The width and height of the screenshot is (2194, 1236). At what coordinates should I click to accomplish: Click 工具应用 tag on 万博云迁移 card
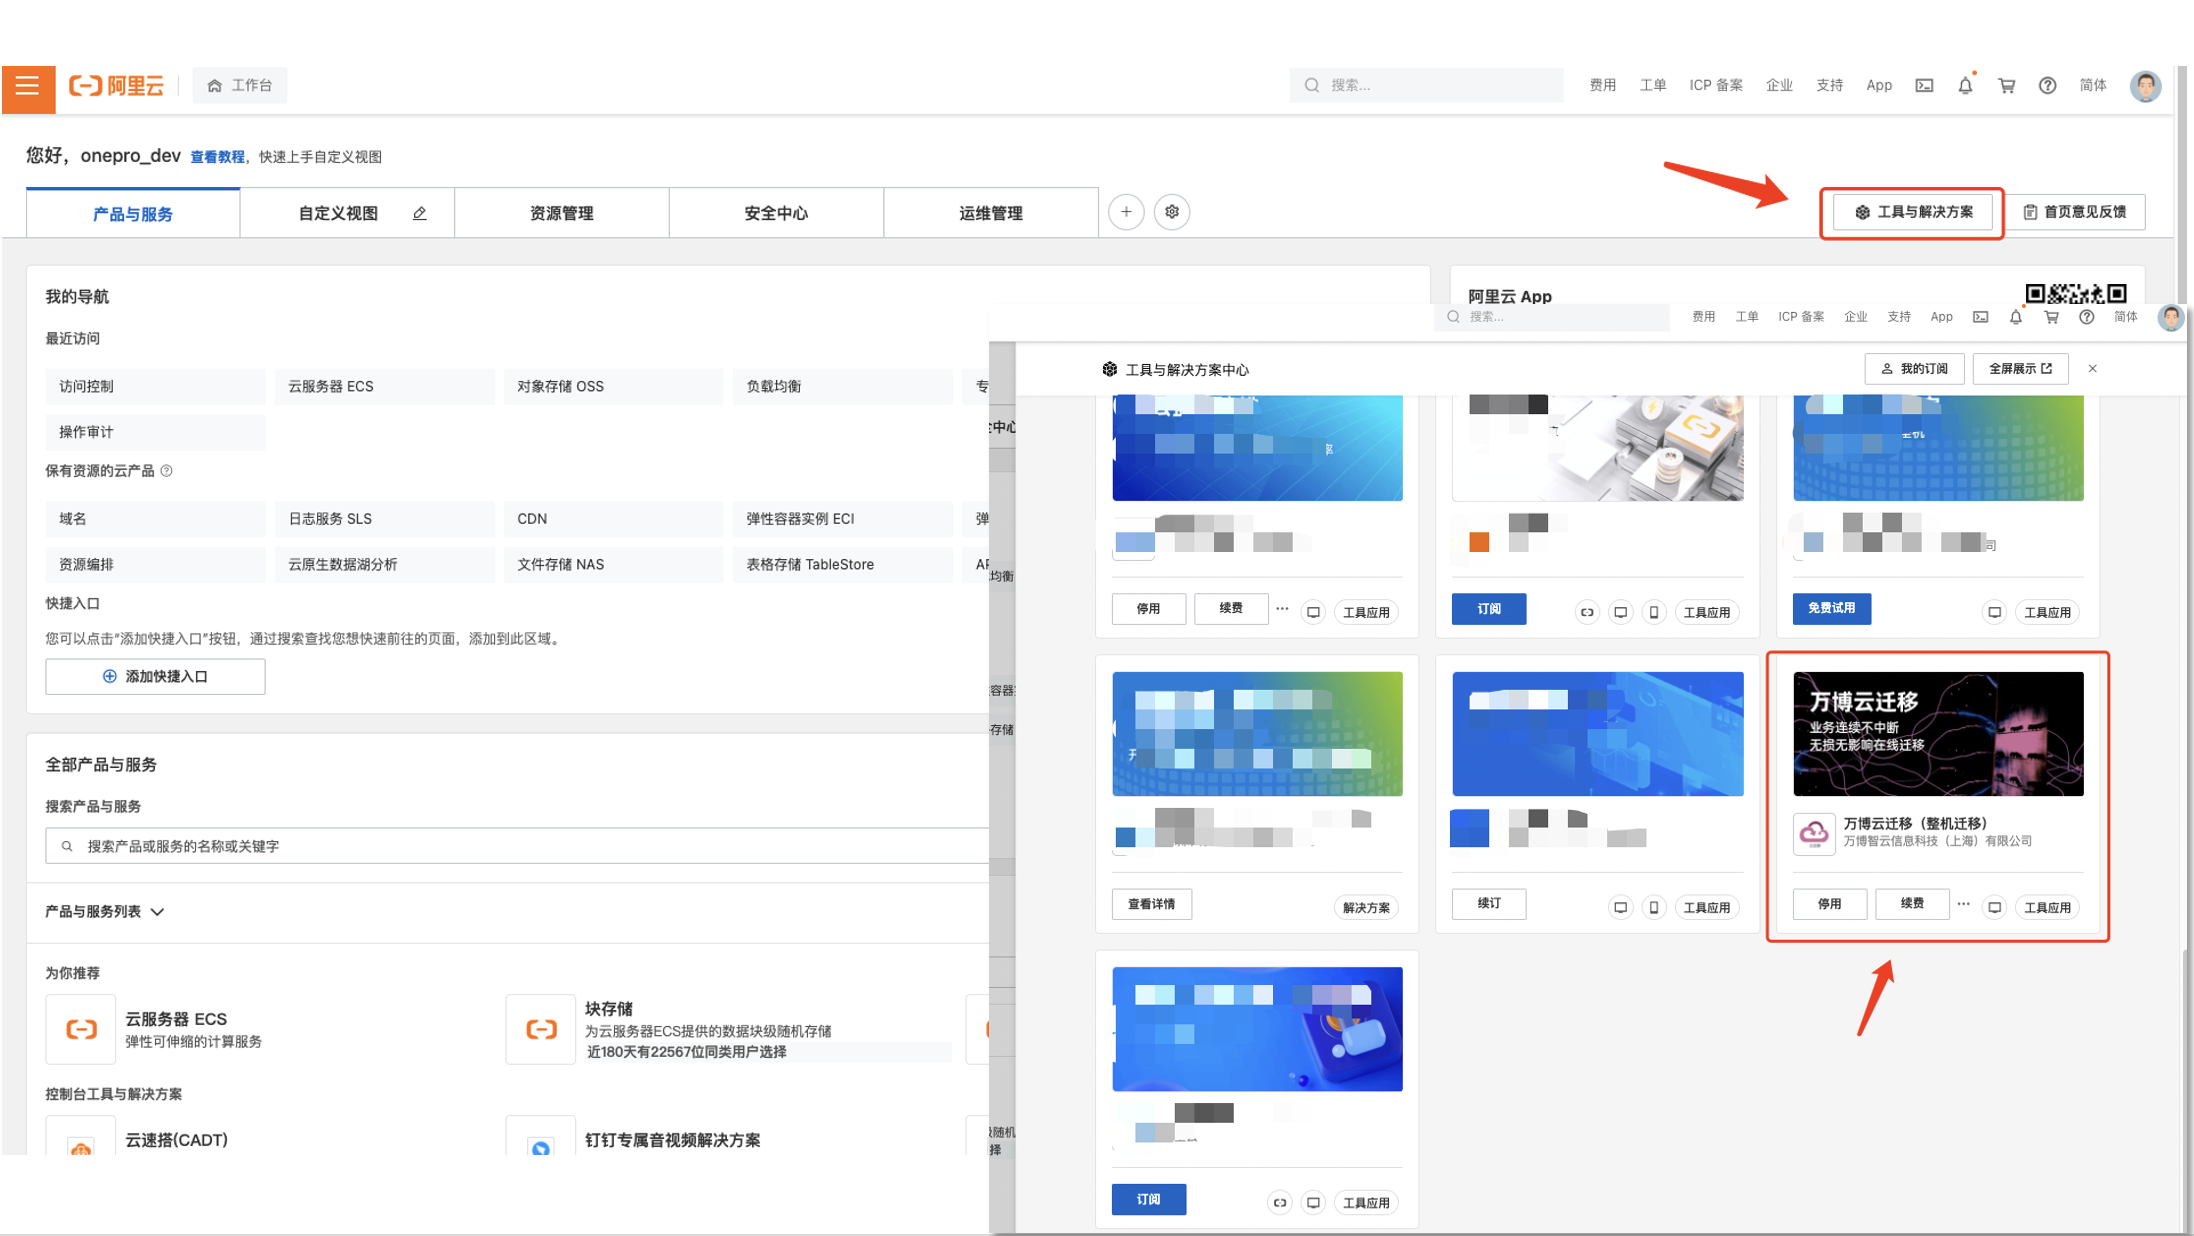click(2047, 908)
